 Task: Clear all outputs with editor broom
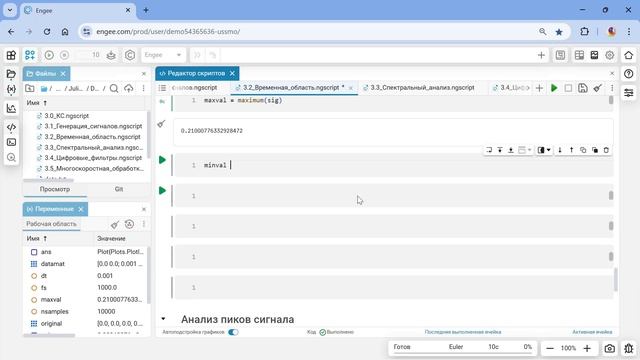pos(598,88)
